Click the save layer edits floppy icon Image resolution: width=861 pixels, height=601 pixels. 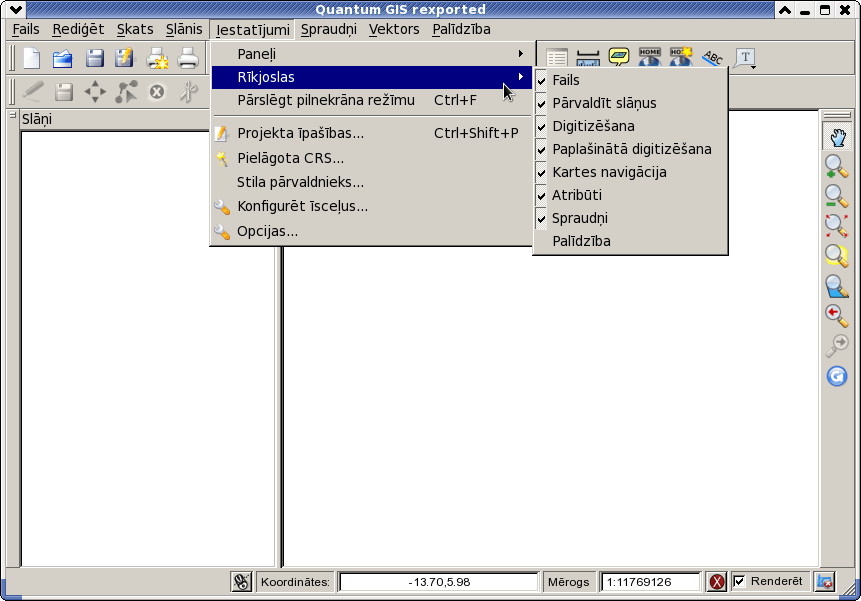point(64,92)
